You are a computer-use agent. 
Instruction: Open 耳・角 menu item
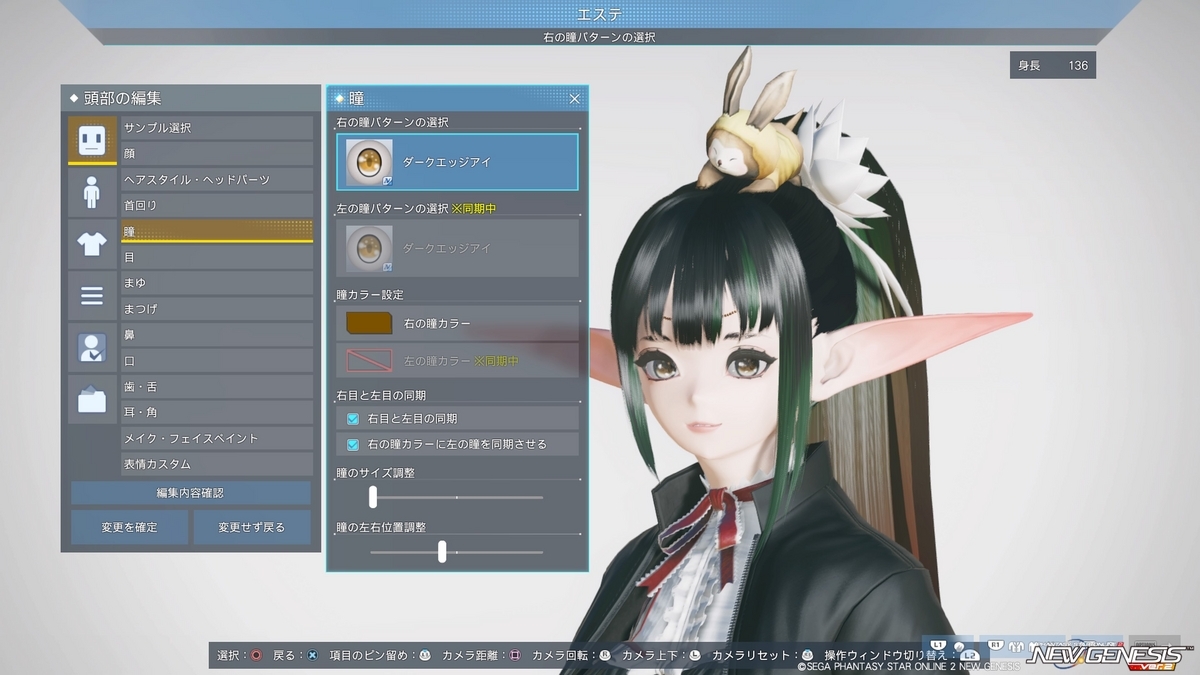(x=217, y=413)
